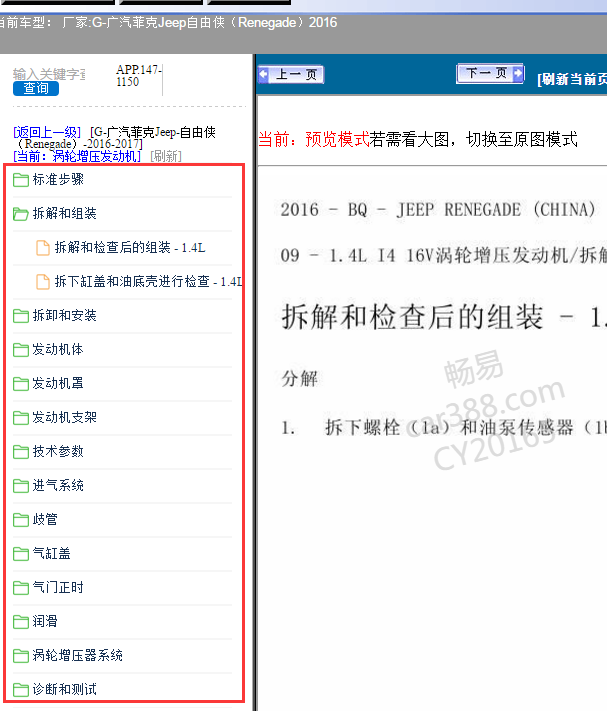The width and height of the screenshot is (607, 711).
Task: Expand the 进气系统 folder
Action: [58, 486]
